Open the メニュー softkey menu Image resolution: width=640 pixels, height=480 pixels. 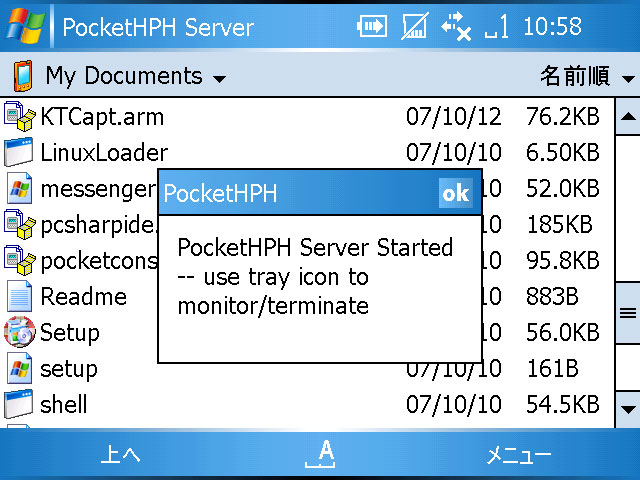pos(519,454)
